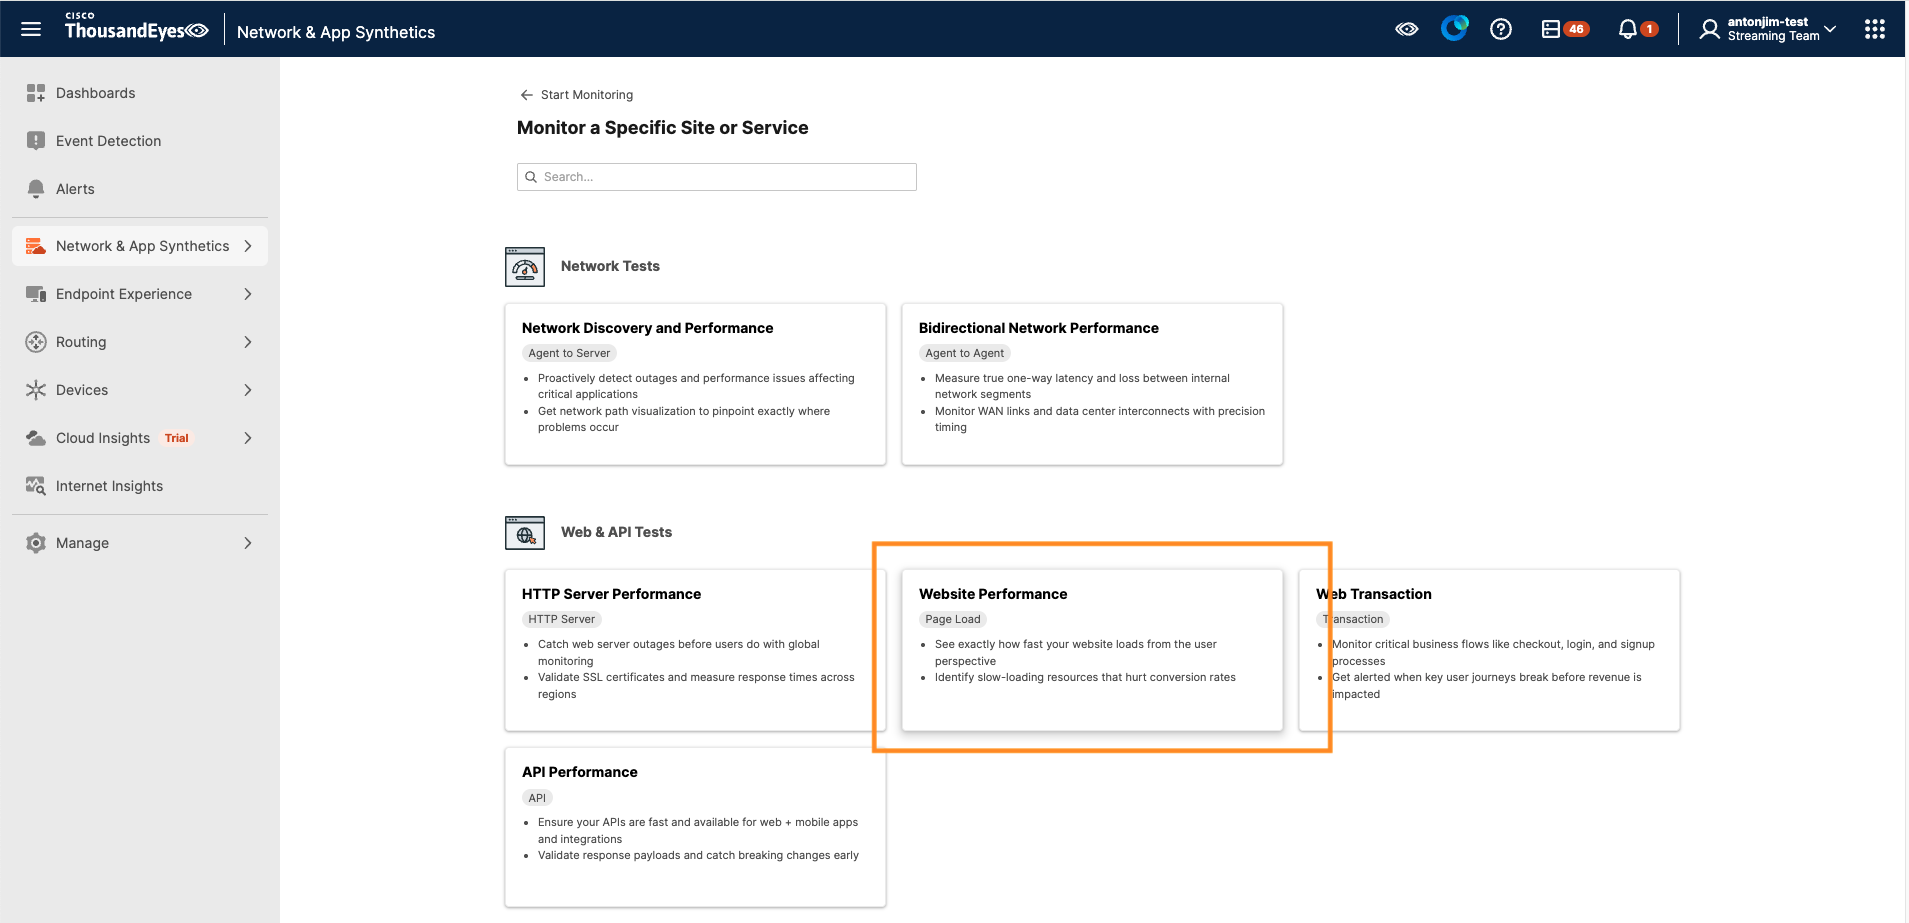Click the Alerts bell sidebar icon
The image size is (1909, 923).
36,189
